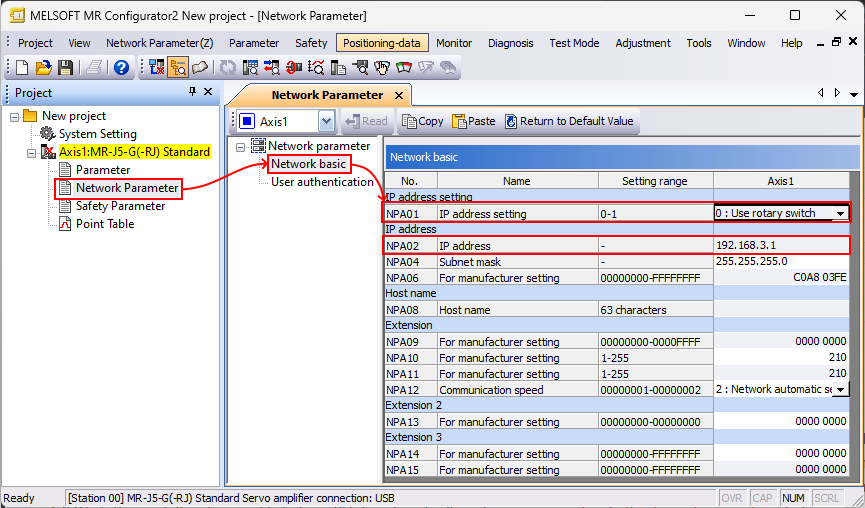Viewport: 865px width, 508px height.
Task: Pin the Project panel with pushpin icon
Action: [192, 92]
